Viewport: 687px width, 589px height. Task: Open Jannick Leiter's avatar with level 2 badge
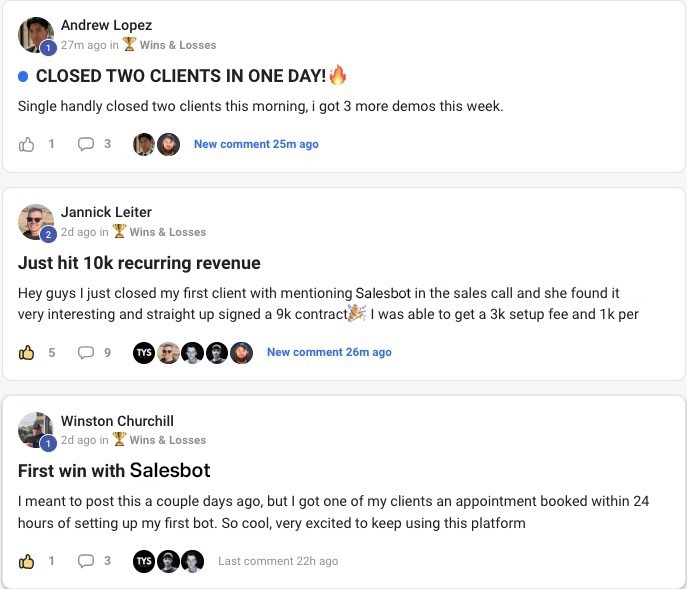coord(36,222)
